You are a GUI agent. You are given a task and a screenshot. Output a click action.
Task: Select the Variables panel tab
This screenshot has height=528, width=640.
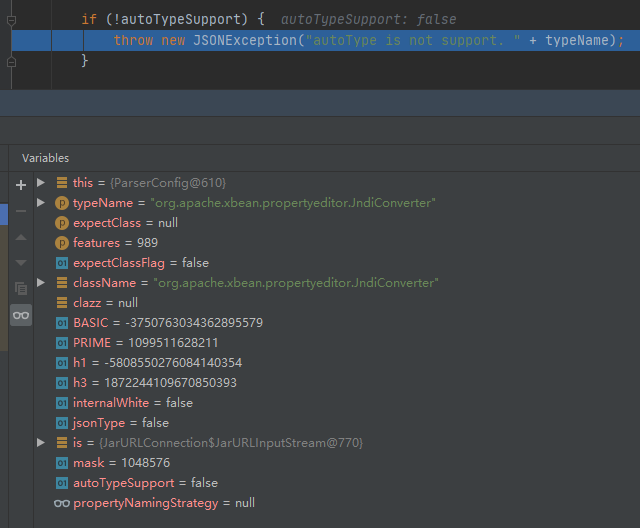click(x=46, y=158)
